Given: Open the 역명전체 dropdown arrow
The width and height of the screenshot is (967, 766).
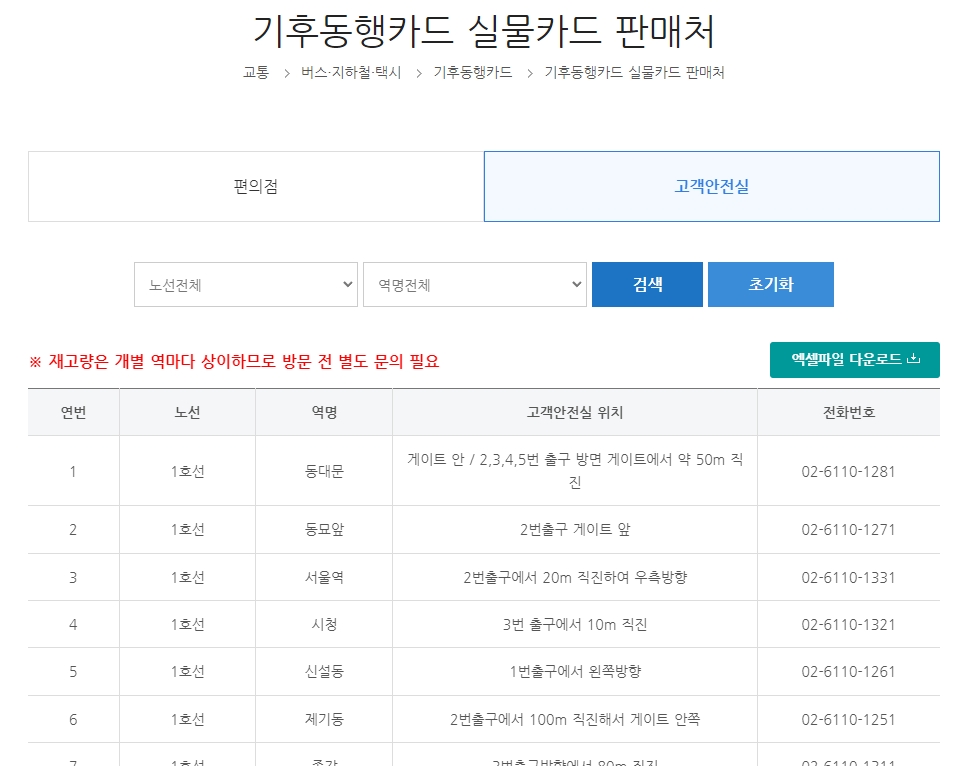Looking at the screenshot, I should 575,284.
